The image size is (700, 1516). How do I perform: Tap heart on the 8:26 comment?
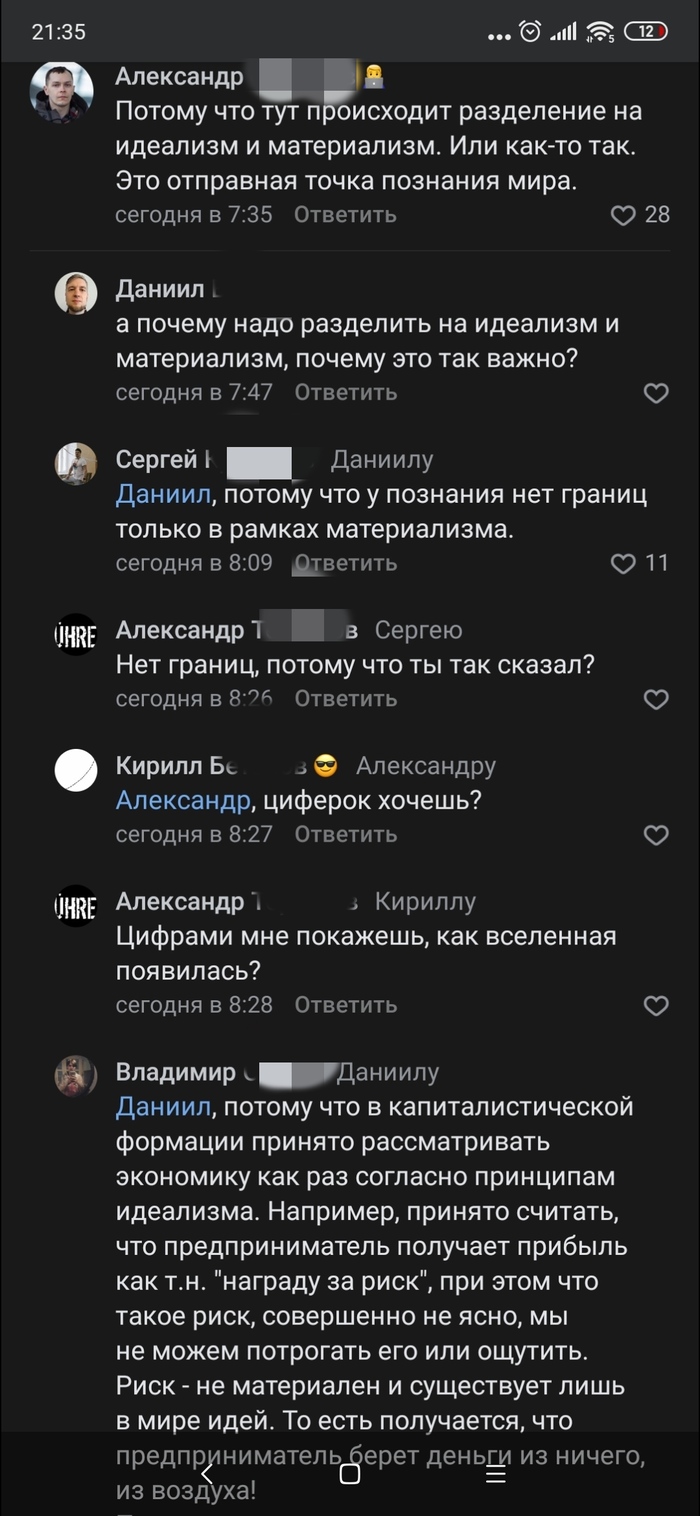click(656, 699)
